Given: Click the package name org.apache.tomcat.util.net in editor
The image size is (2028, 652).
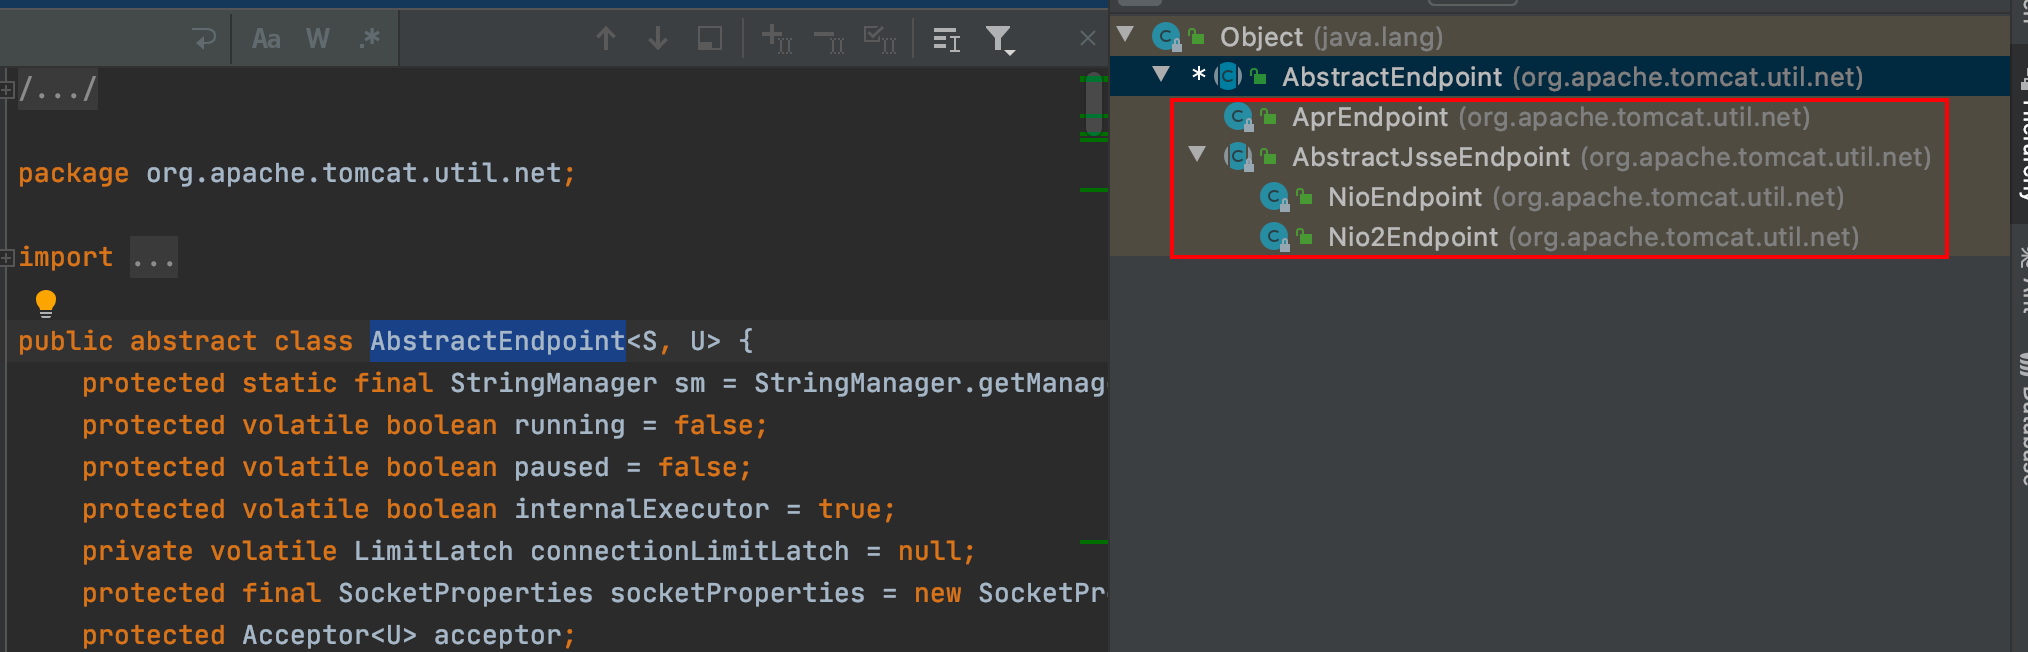Looking at the screenshot, I should (354, 174).
